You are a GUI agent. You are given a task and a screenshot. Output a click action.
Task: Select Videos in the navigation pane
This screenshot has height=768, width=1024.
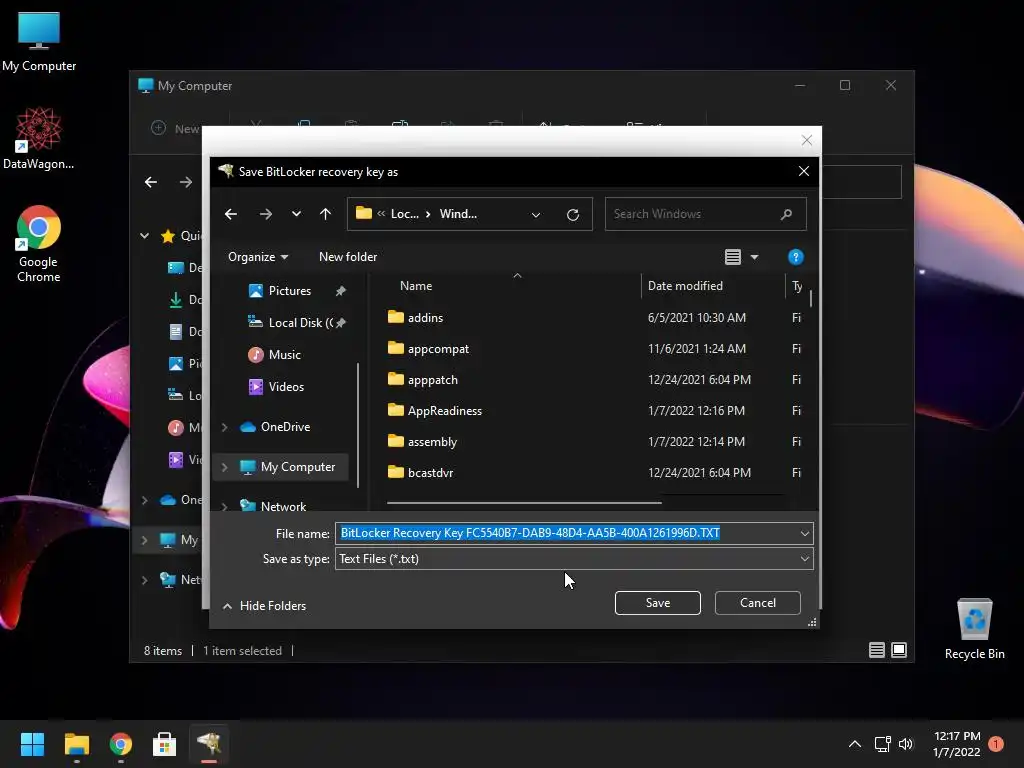286,387
